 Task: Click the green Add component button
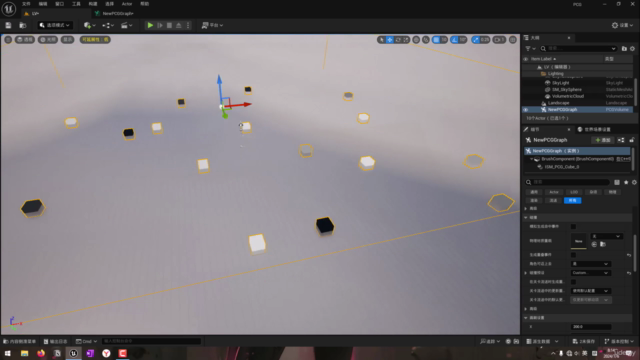point(603,140)
